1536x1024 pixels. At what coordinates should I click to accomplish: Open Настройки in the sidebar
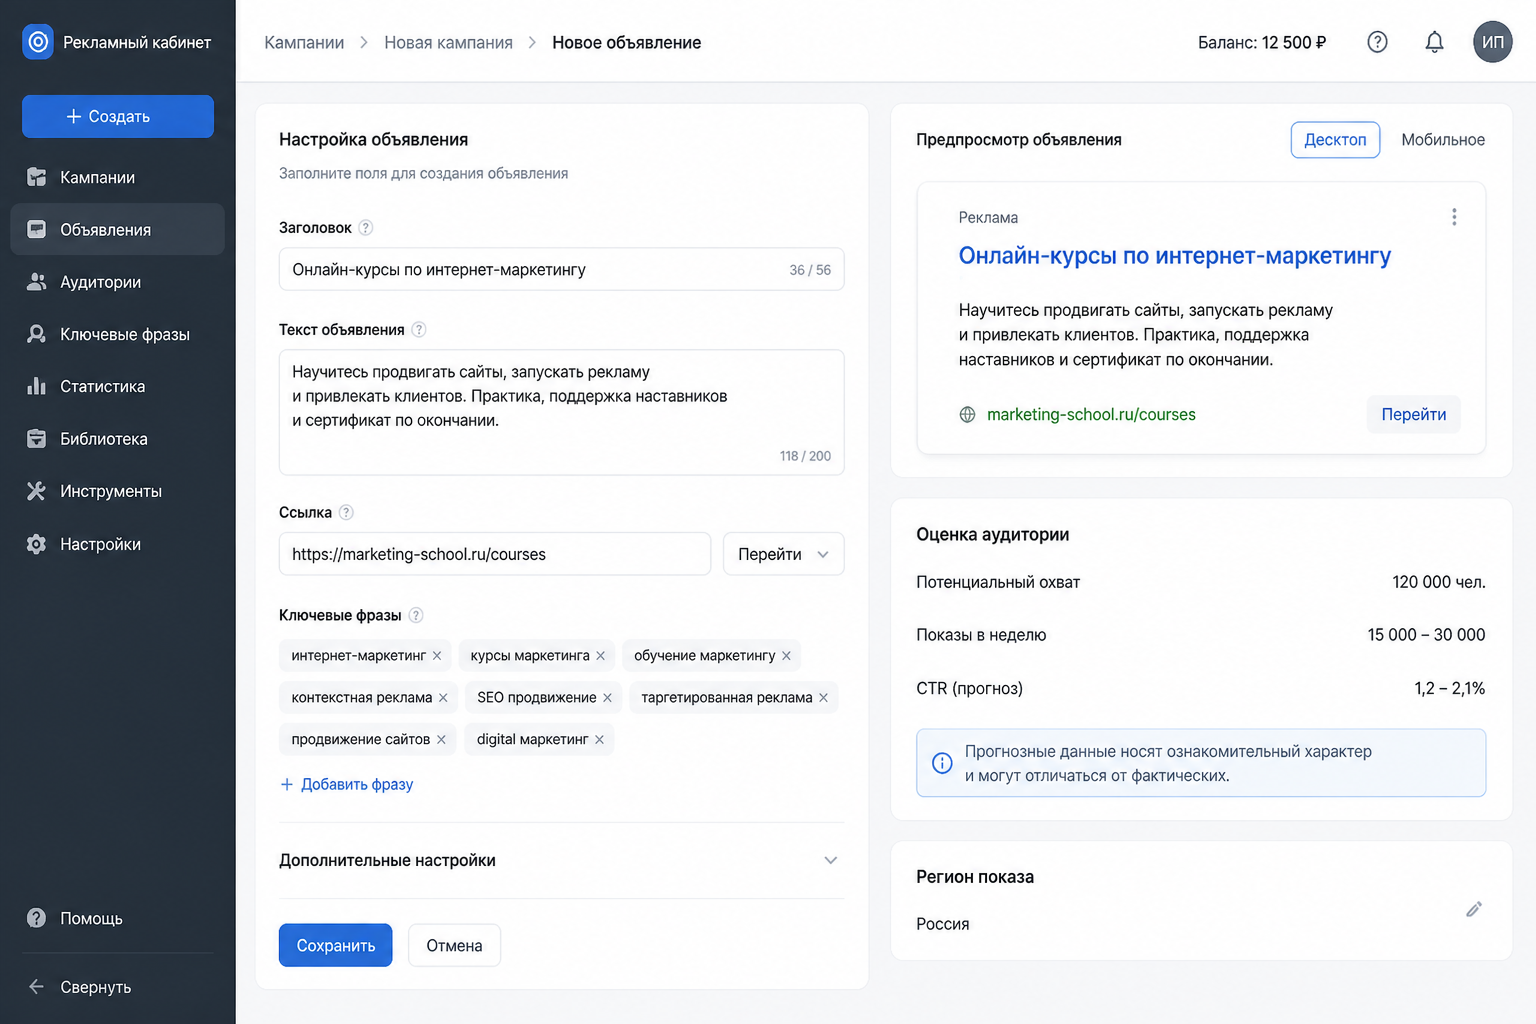(x=118, y=544)
